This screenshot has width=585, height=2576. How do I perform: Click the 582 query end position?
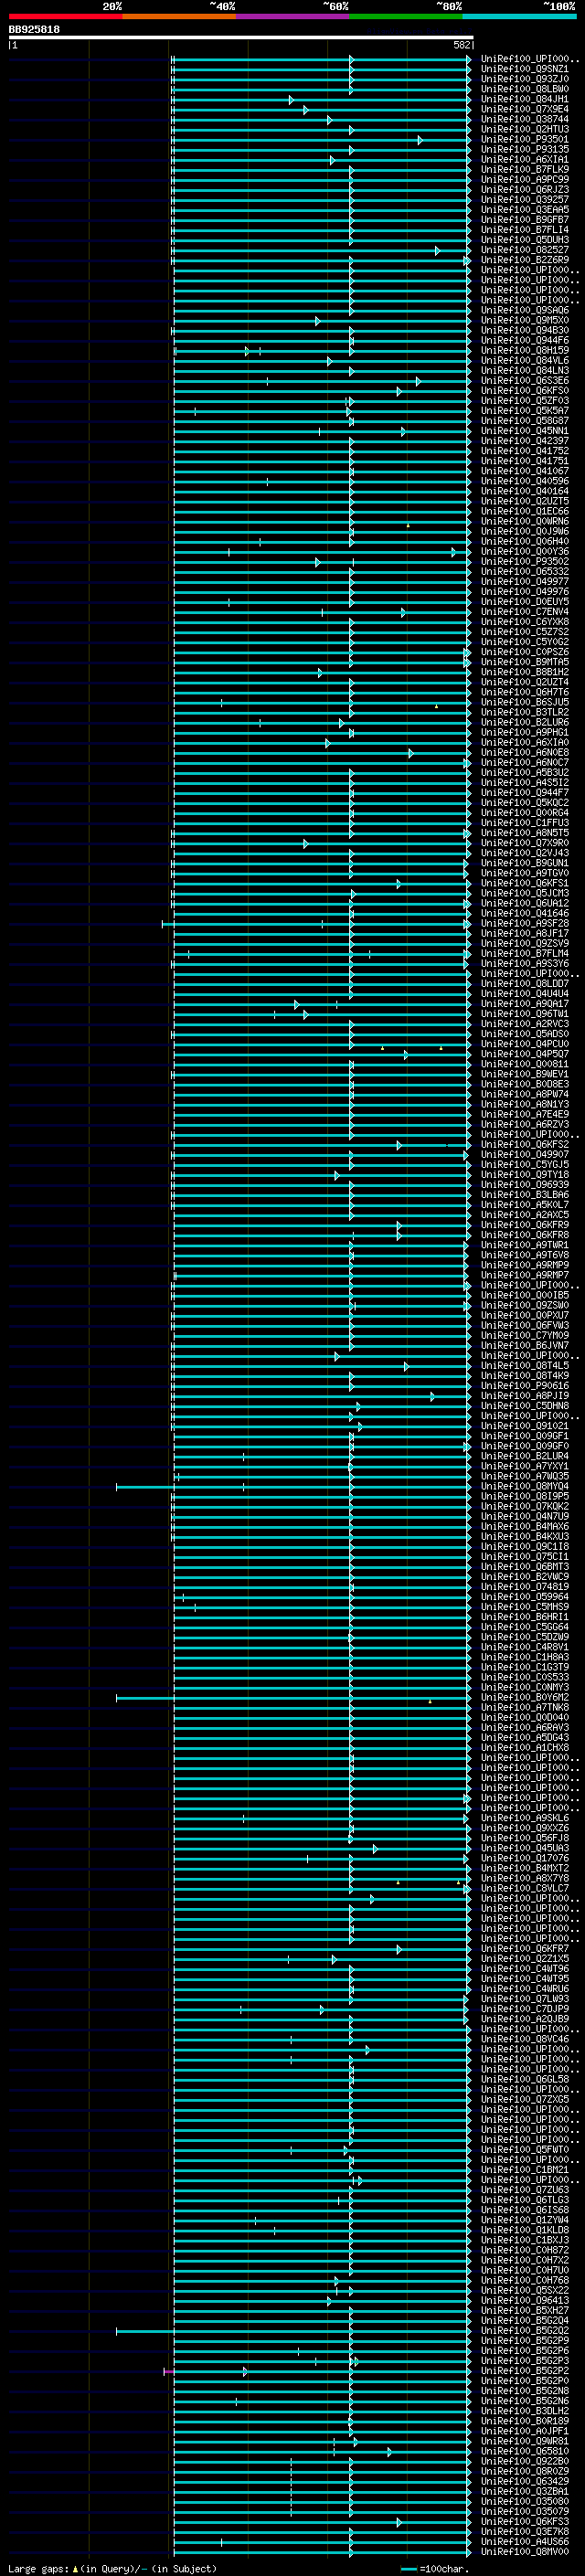[x=461, y=45]
